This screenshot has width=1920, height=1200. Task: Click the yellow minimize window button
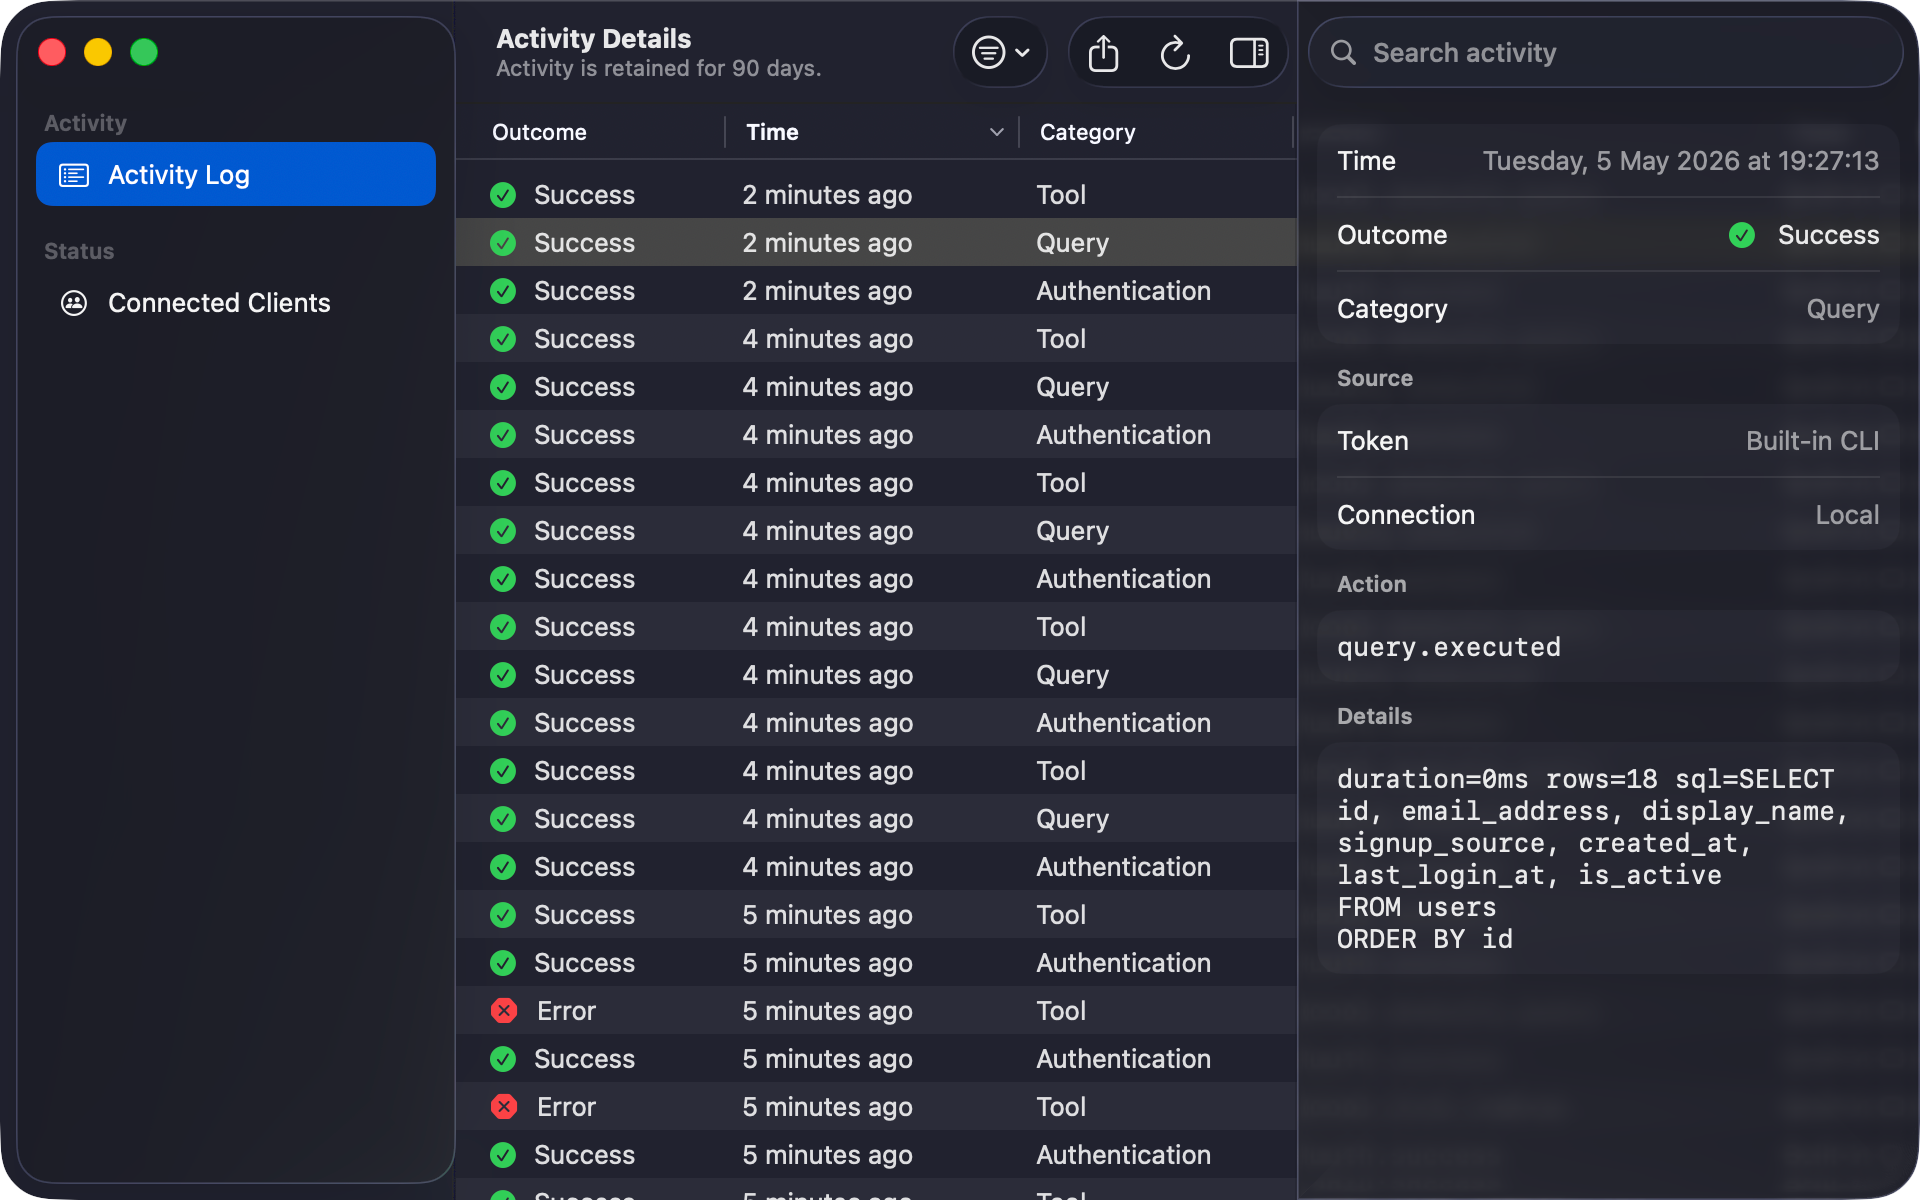[x=98, y=52]
